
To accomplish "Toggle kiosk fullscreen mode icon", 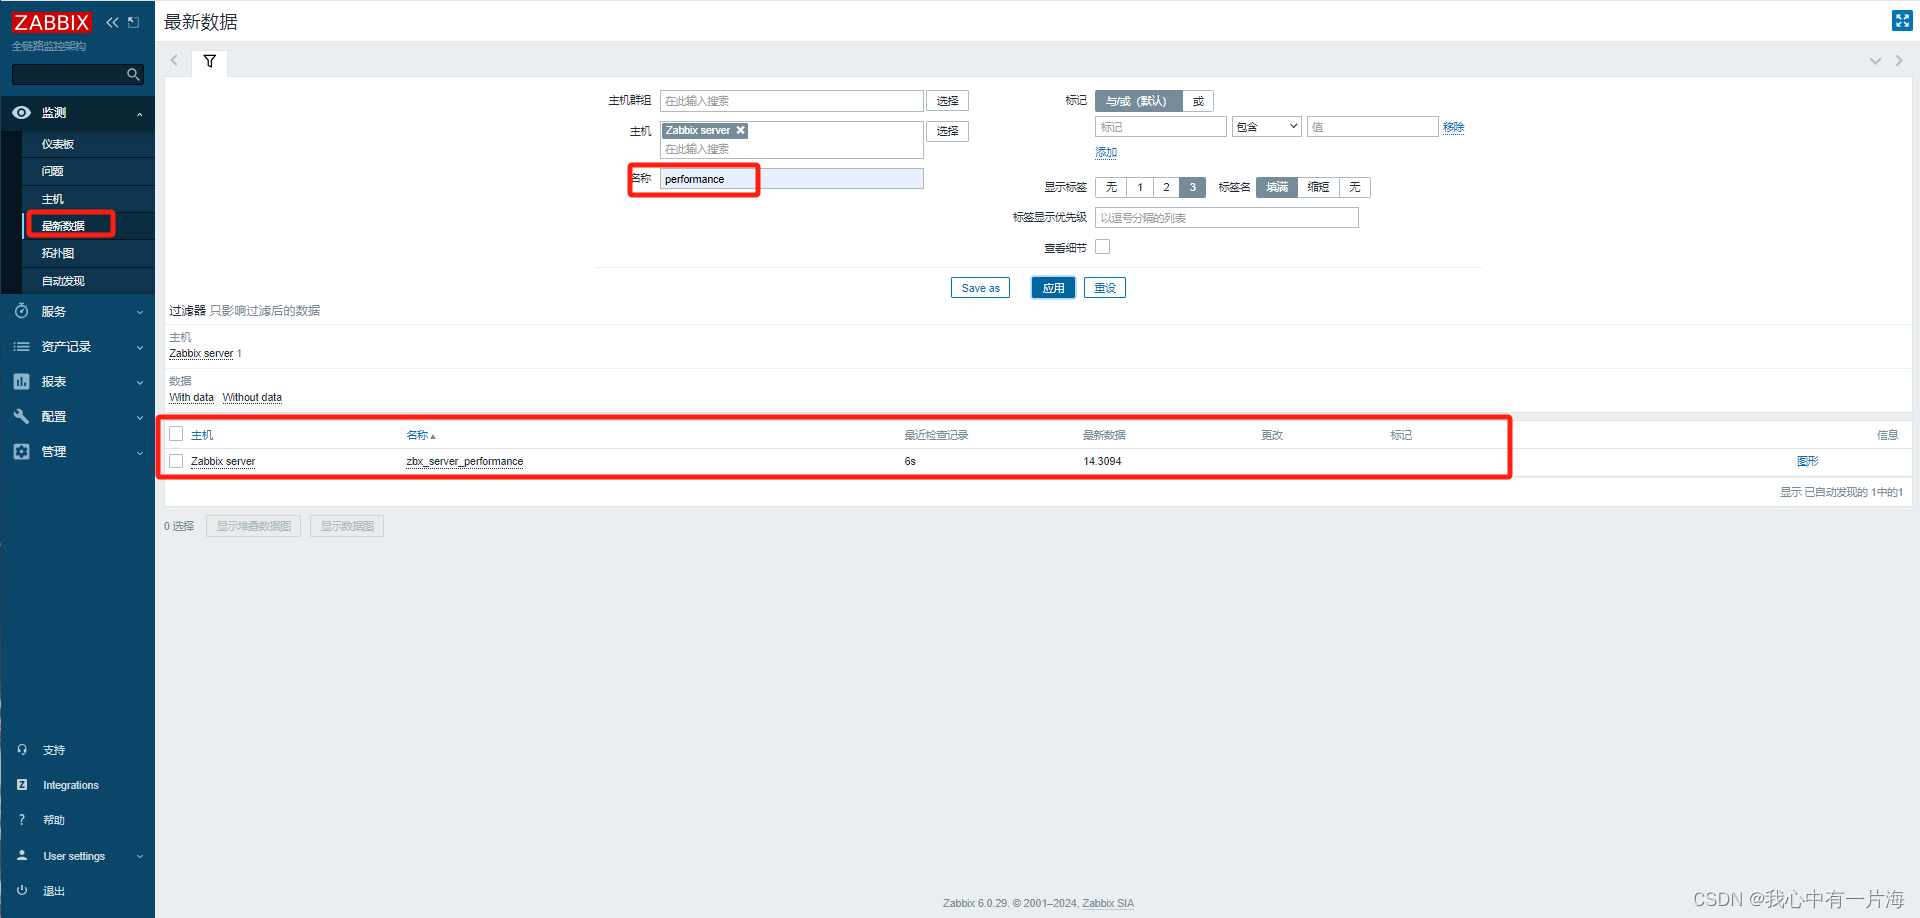I will 1902,21.
